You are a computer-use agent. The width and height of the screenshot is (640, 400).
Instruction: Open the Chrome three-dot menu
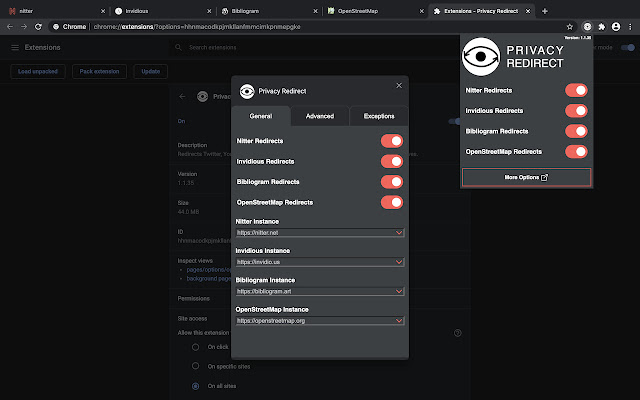tap(630, 26)
